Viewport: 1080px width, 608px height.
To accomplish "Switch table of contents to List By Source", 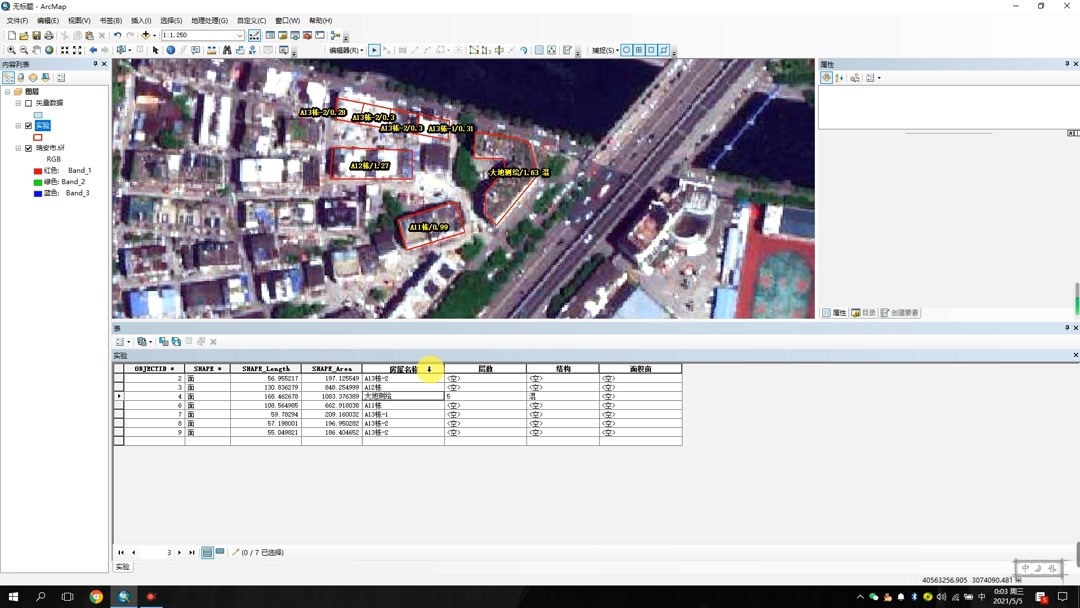I will pos(21,77).
